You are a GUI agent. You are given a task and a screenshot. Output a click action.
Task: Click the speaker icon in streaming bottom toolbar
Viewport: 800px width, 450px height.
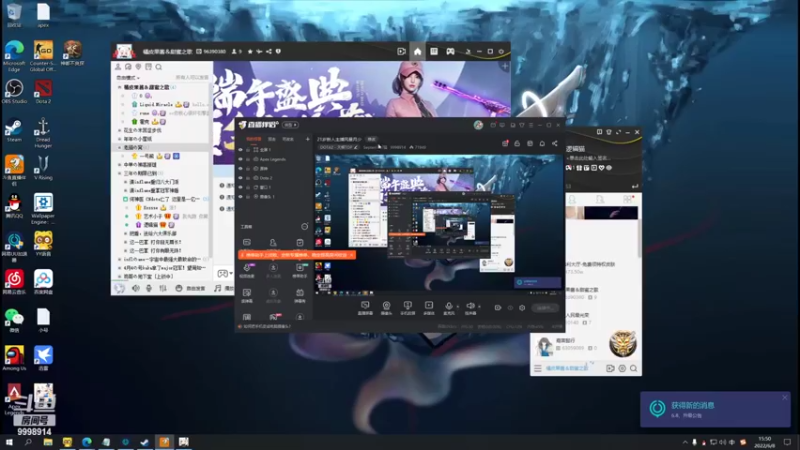click(x=470, y=308)
